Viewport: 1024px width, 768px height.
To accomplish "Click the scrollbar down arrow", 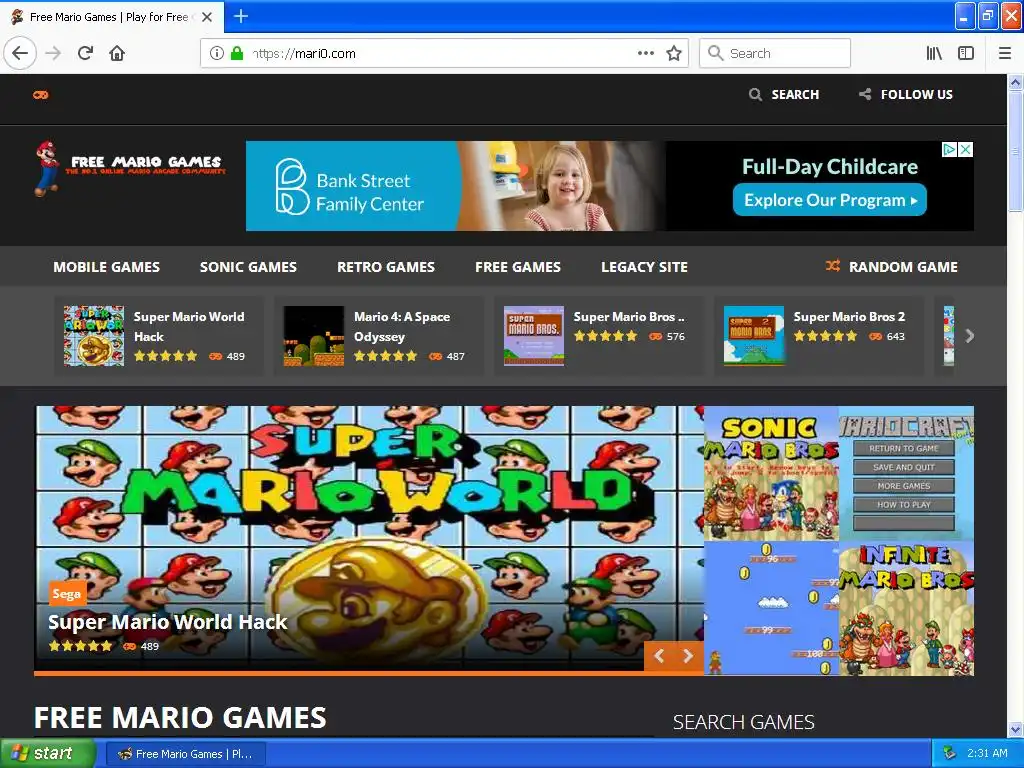I will [1015, 729].
